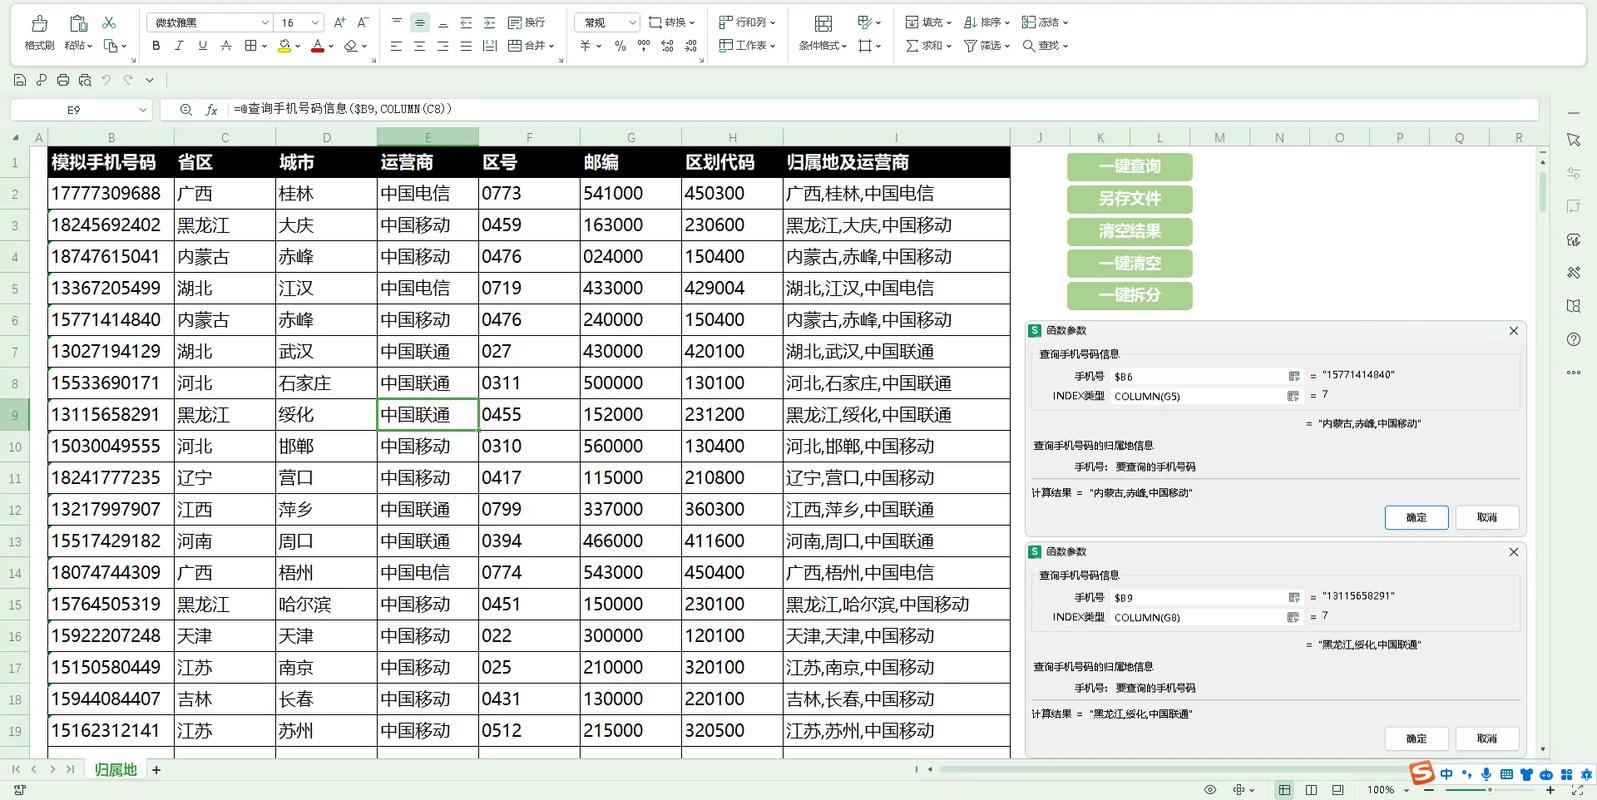Viewport: 1597px width, 800px height.
Task: Increase font size with A+
Action: tap(339, 22)
